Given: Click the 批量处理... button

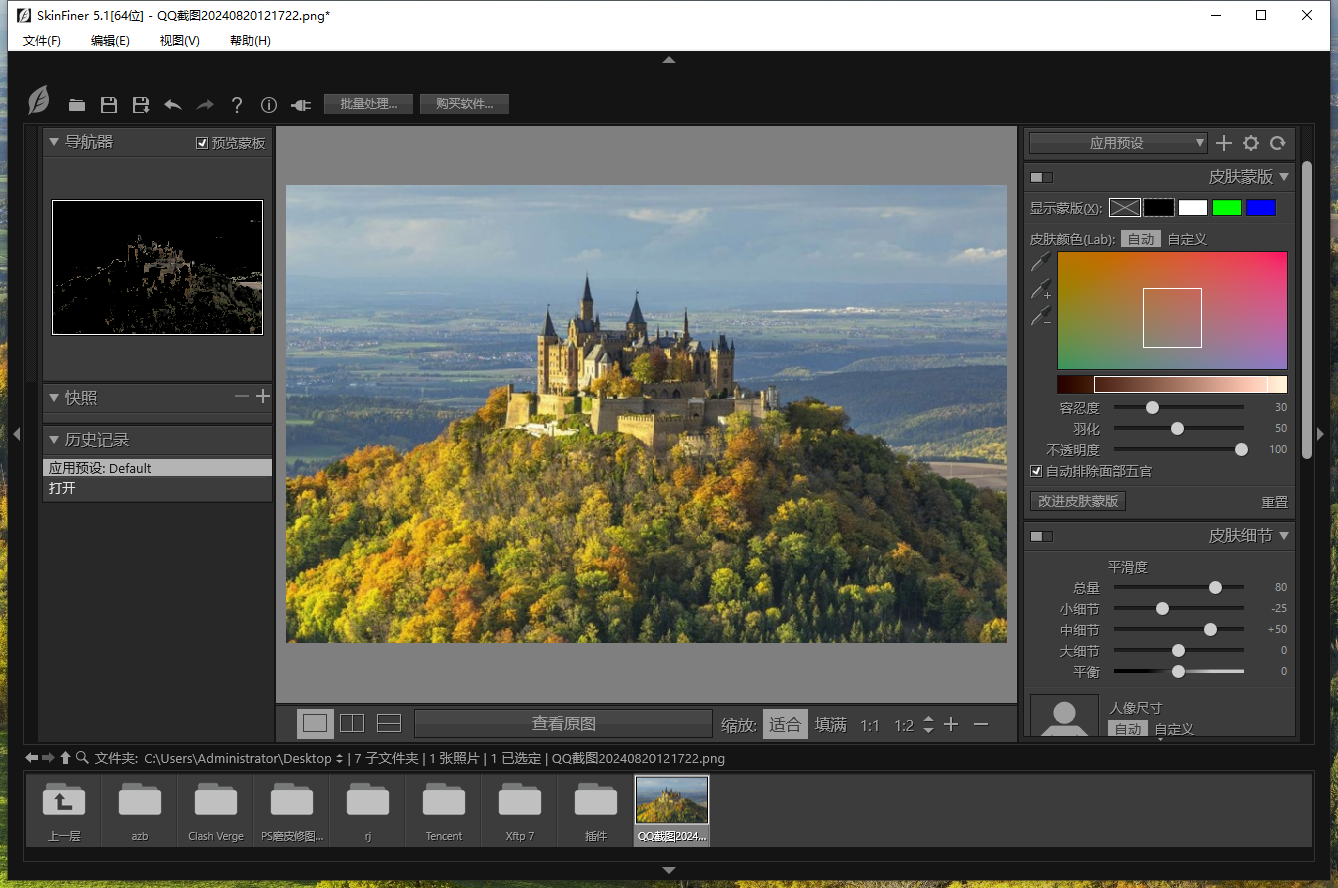Looking at the screenshot, I should (x=368, y=104).
